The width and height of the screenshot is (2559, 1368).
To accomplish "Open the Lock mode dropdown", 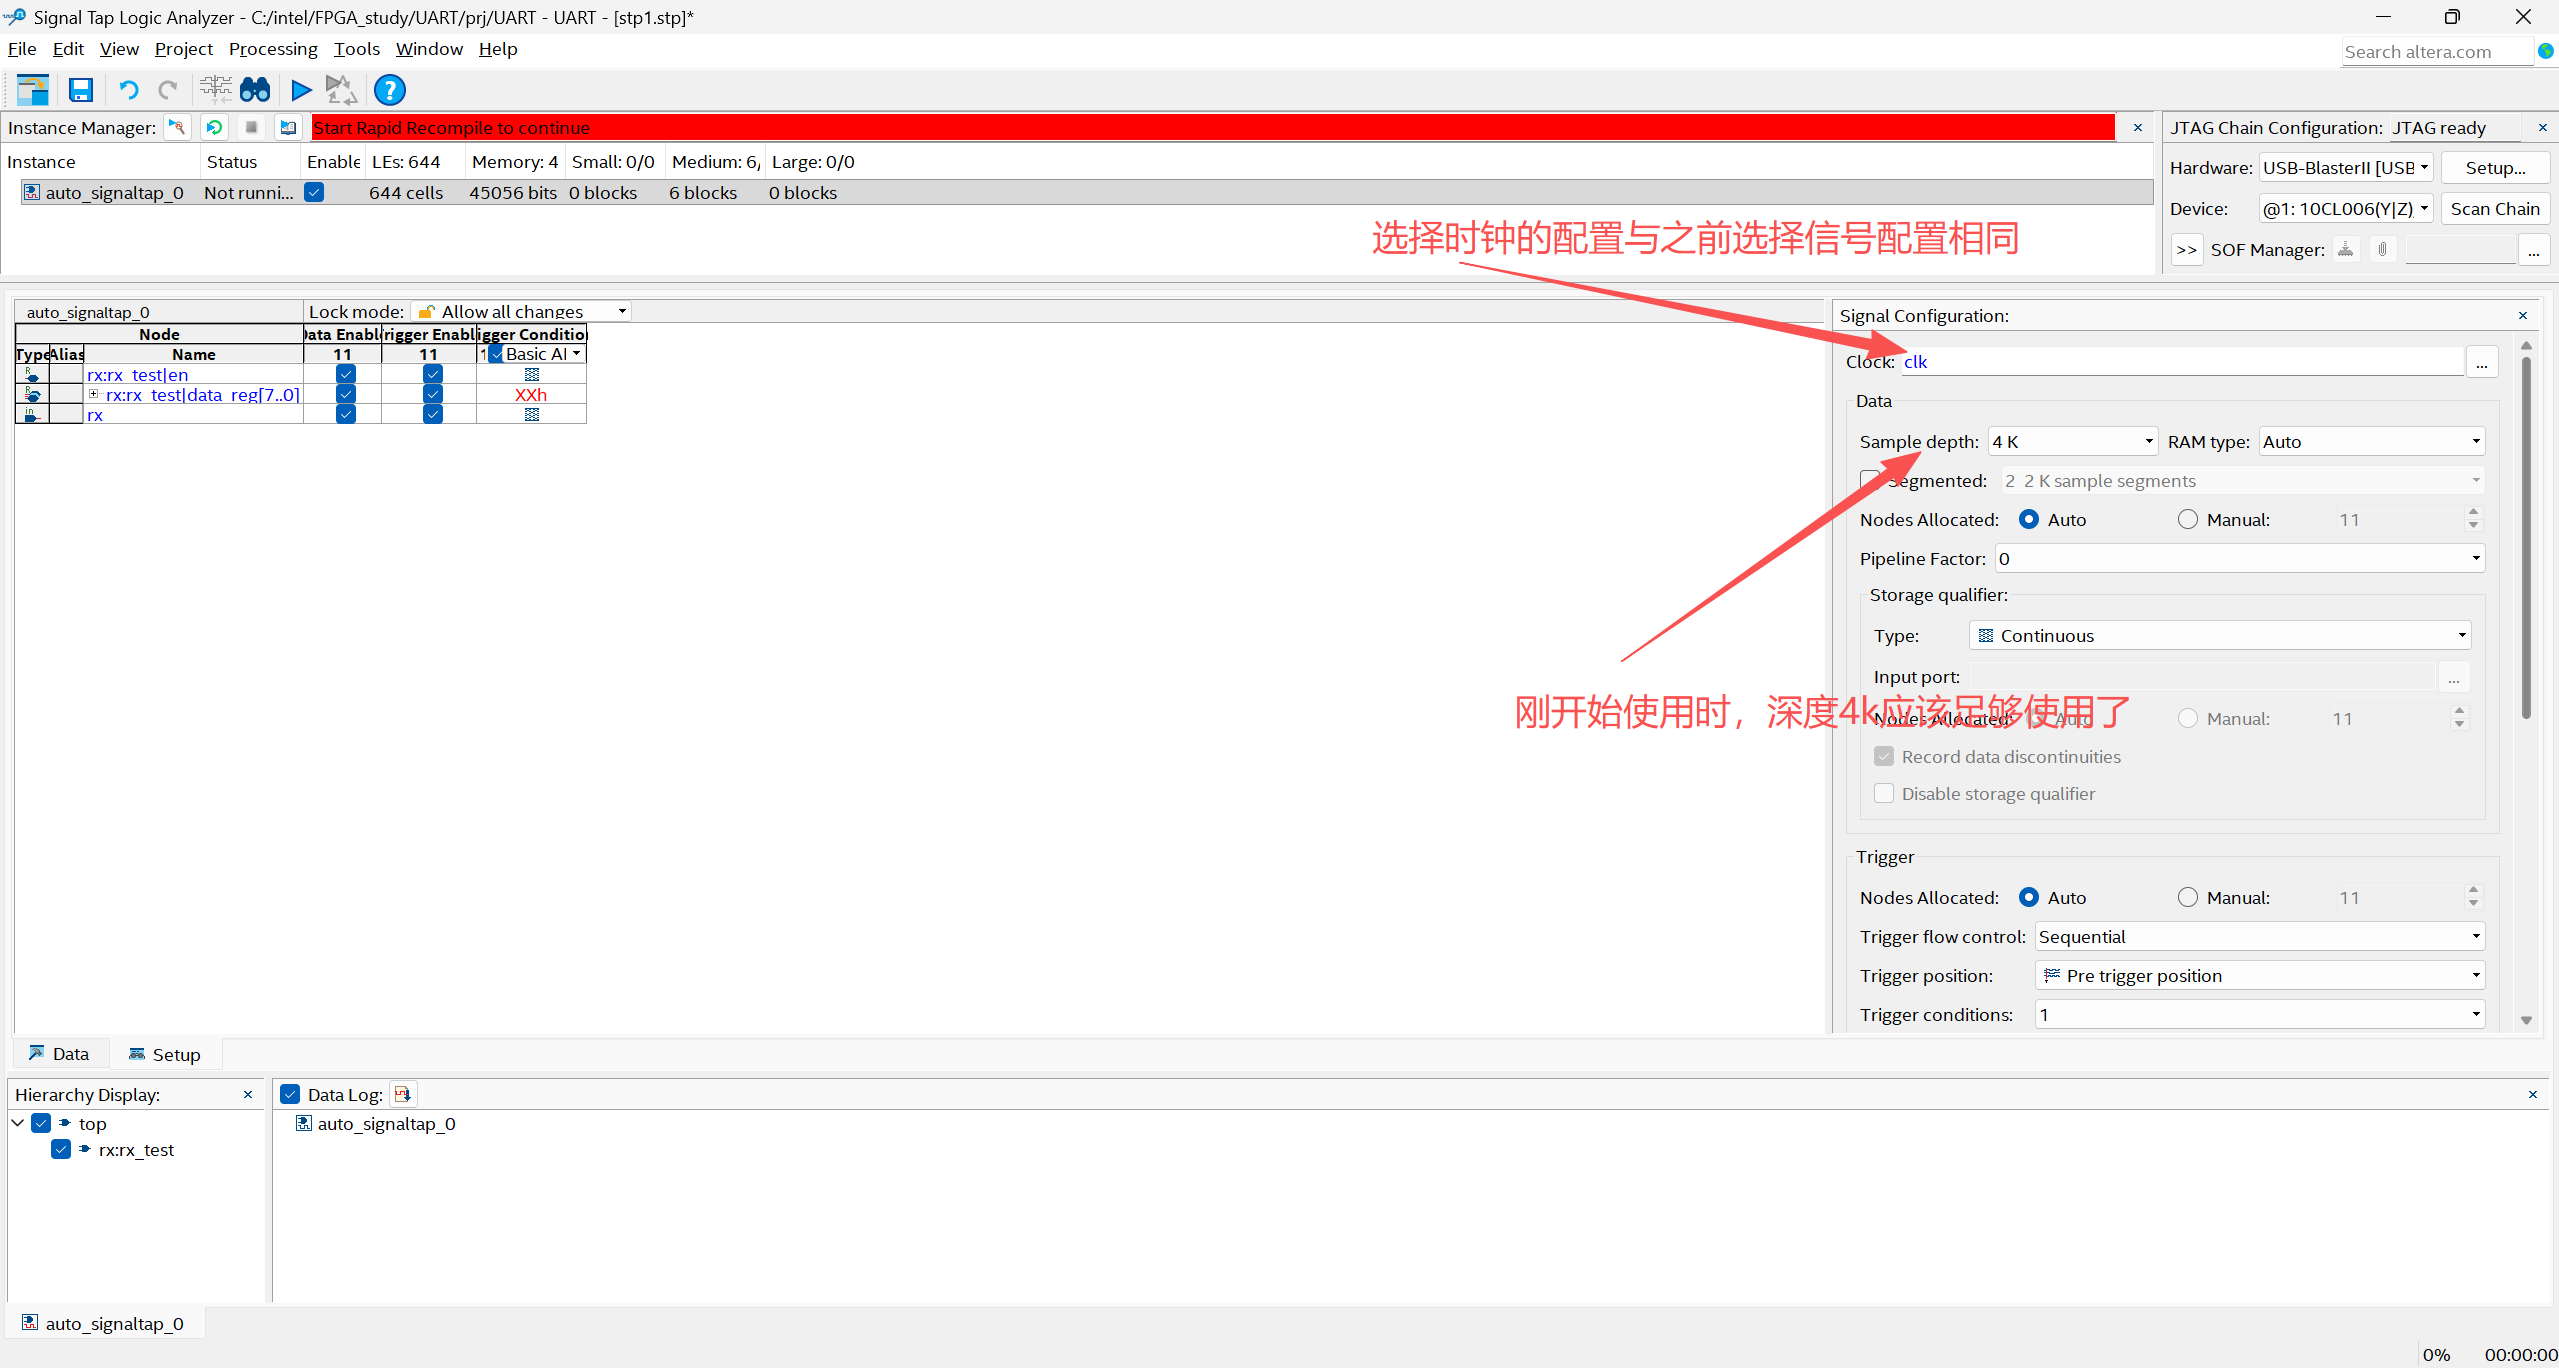I will click(x=522, y=311).
